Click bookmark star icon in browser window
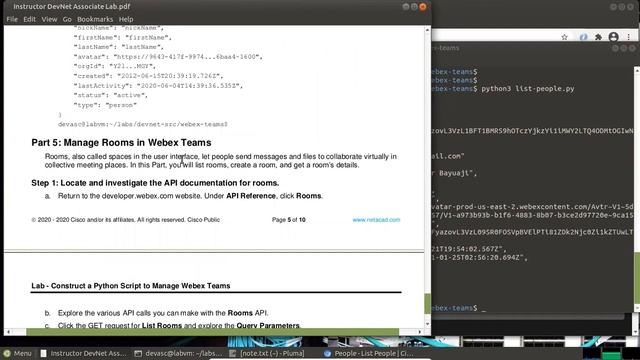Image resolution: width=640 pixels, height=360 pixels. pyautogui.click(x=564, y=37)
